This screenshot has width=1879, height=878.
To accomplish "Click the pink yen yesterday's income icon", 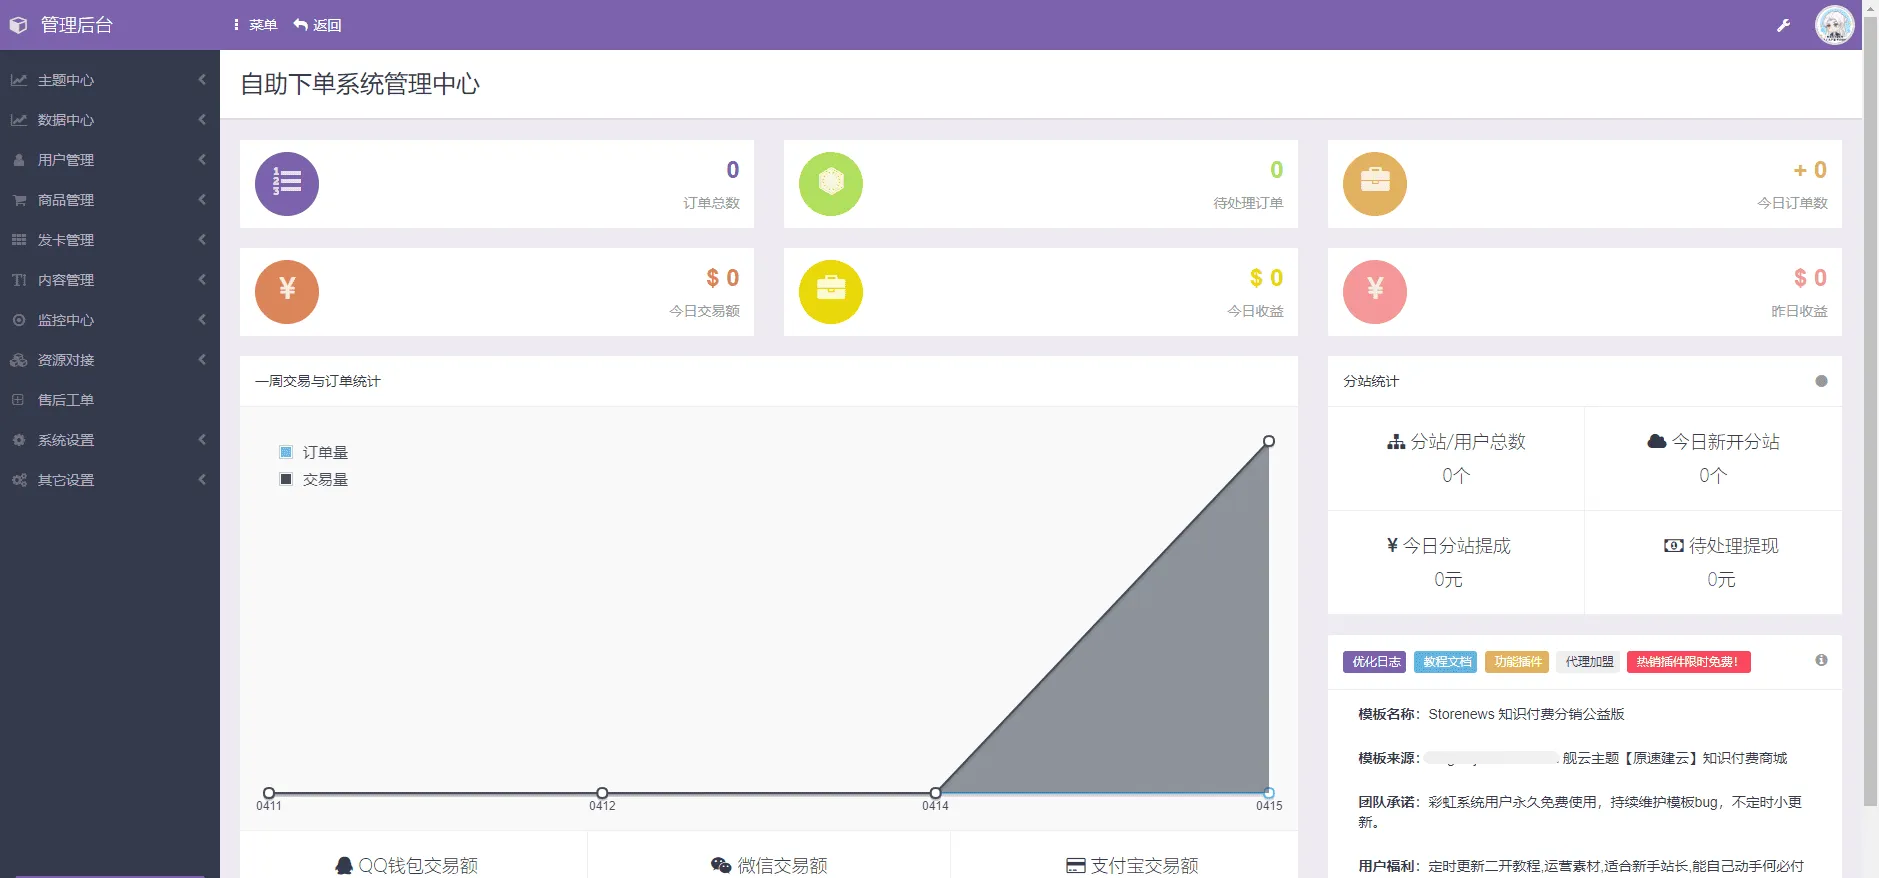I will point(1375,292).
